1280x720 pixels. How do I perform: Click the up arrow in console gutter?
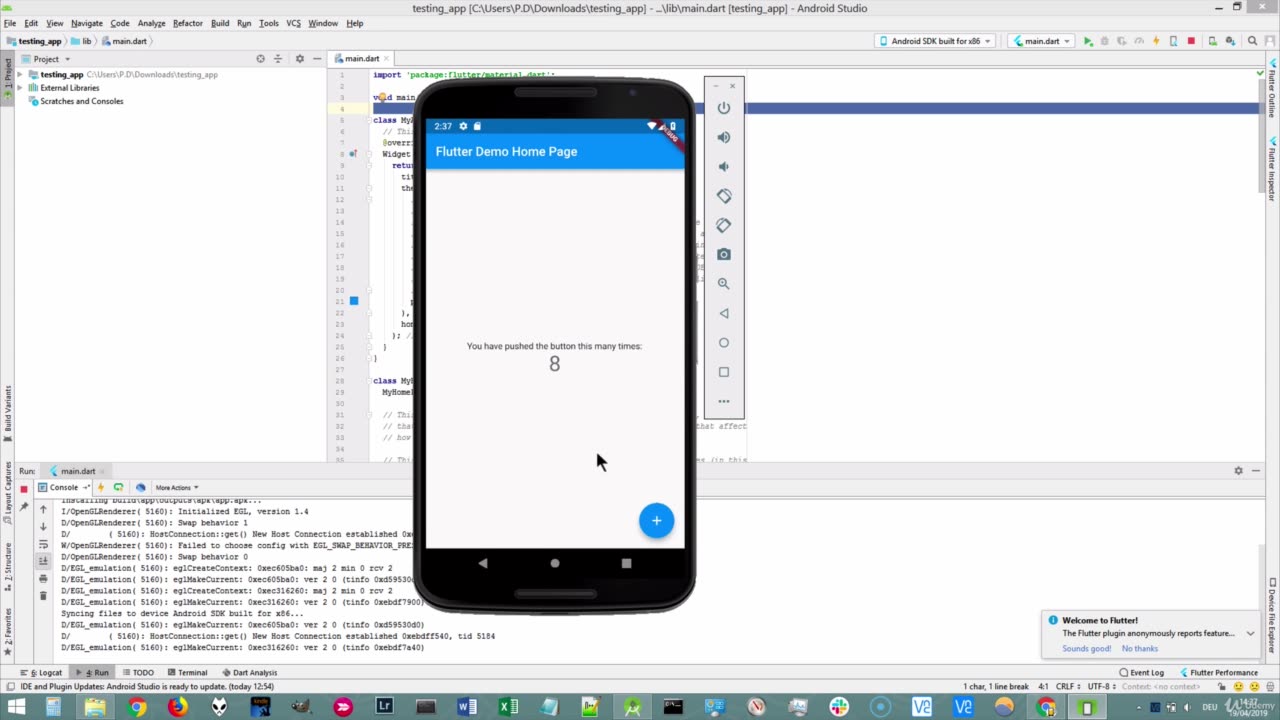pyautogui.click(x=43, y=510)
